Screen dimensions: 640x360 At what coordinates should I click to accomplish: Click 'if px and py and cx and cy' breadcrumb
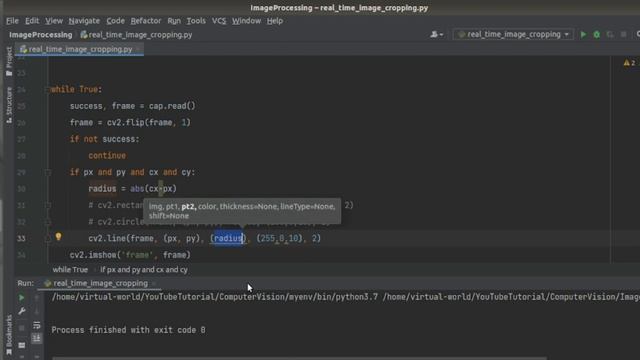pos(144,270)
